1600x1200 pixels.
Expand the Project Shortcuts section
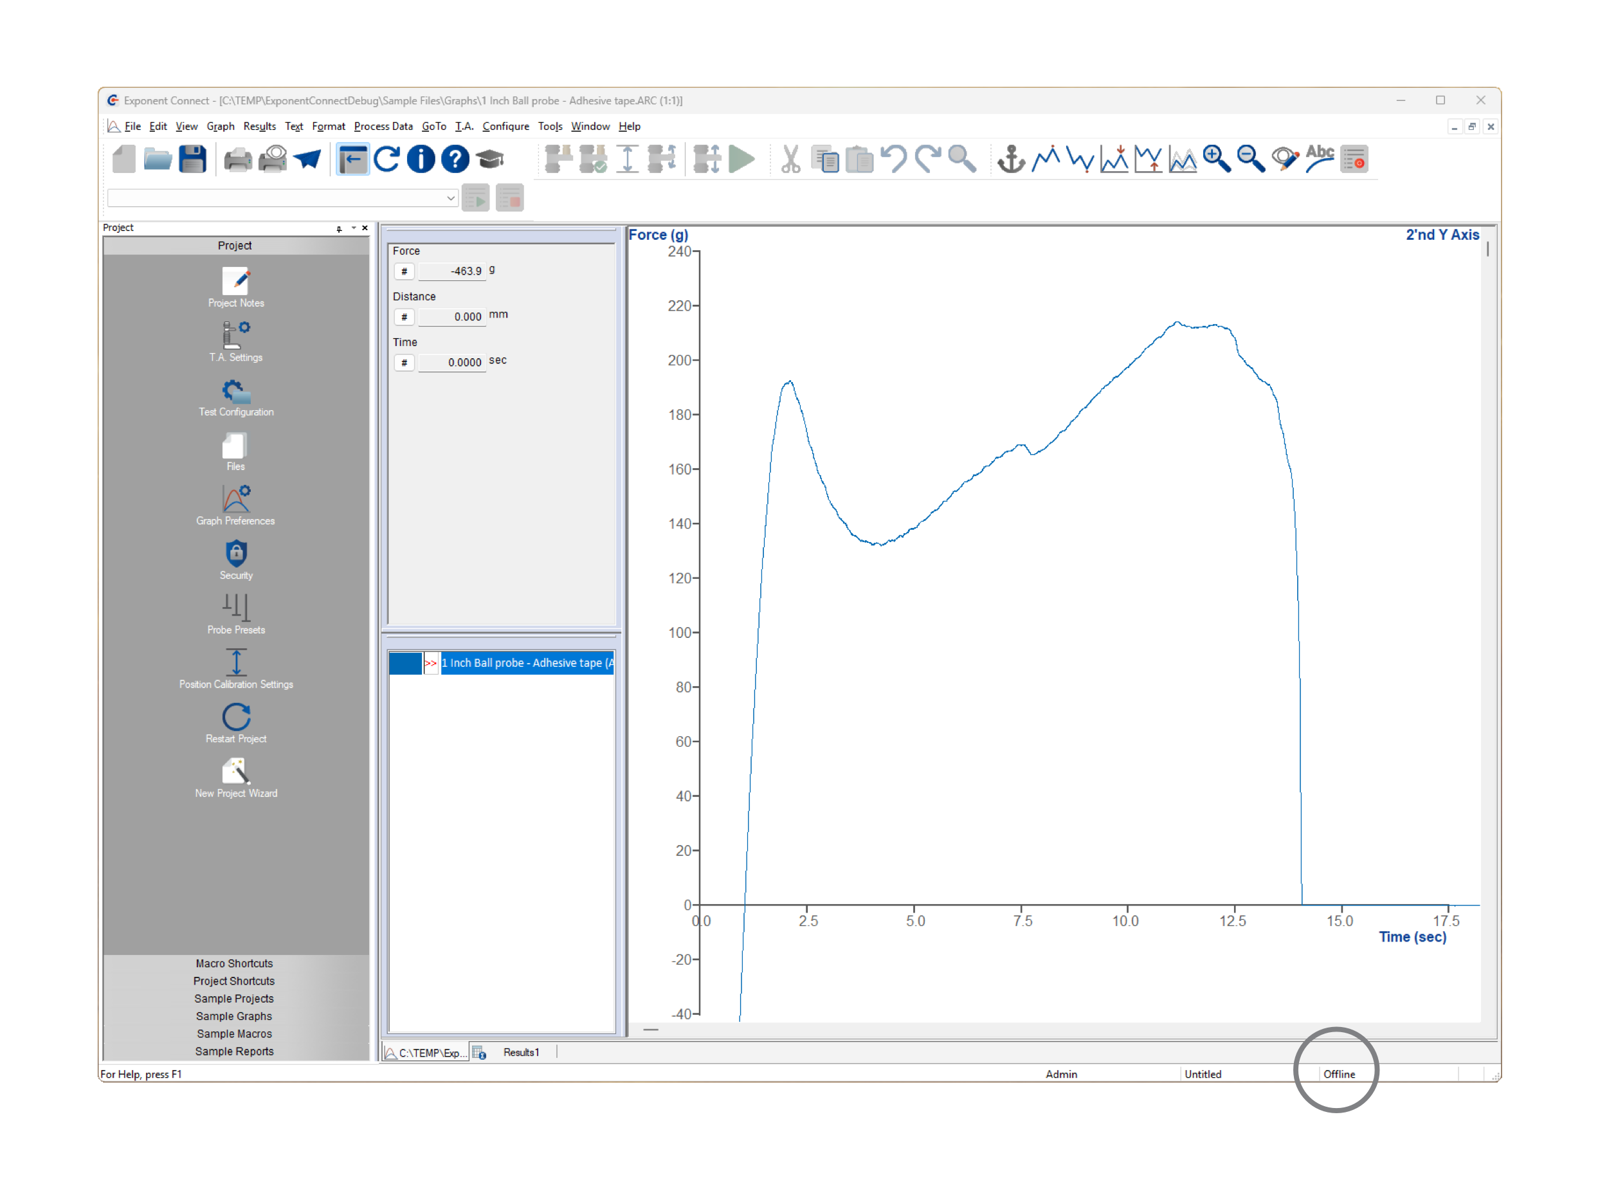click(235, 981)
